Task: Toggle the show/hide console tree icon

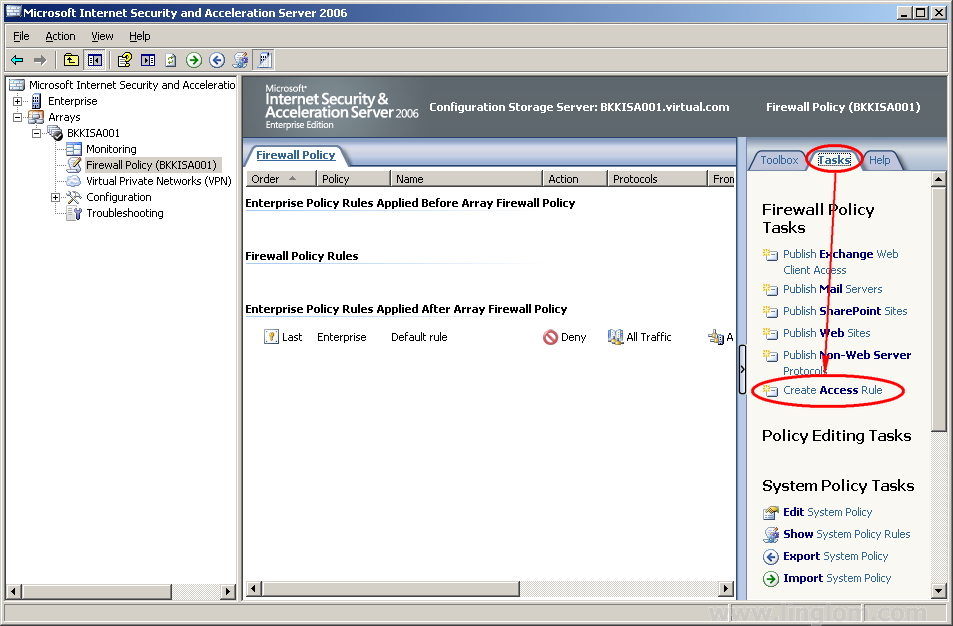Action: coord(94,60)
